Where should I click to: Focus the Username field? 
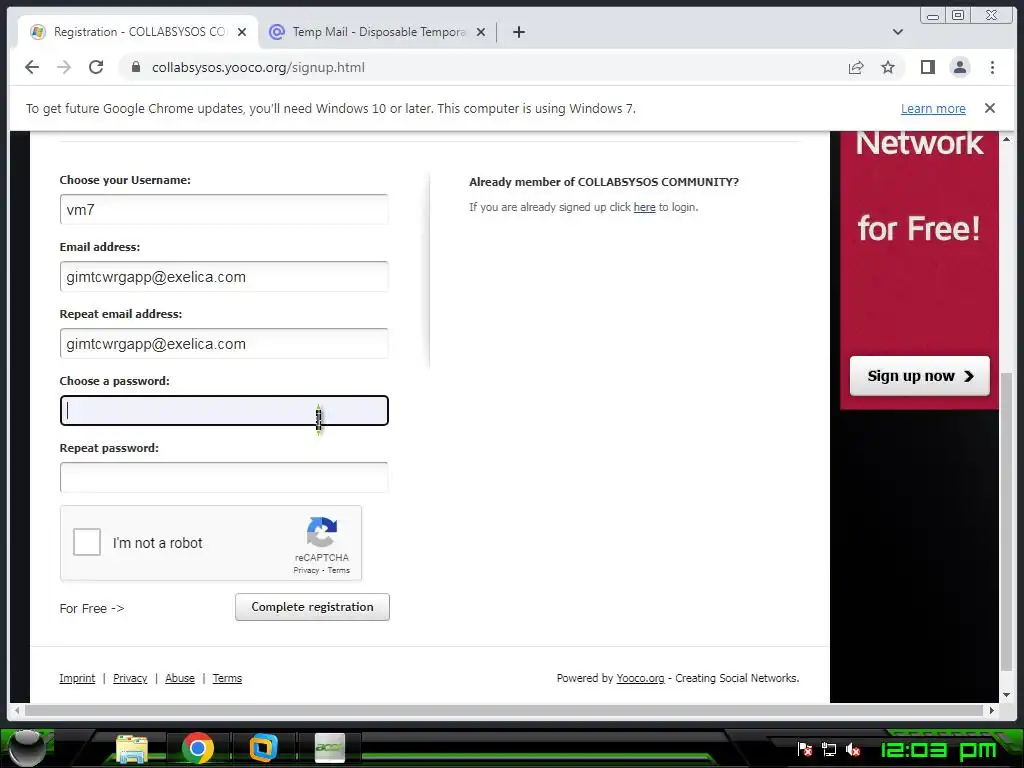click(x=224, y=210)
